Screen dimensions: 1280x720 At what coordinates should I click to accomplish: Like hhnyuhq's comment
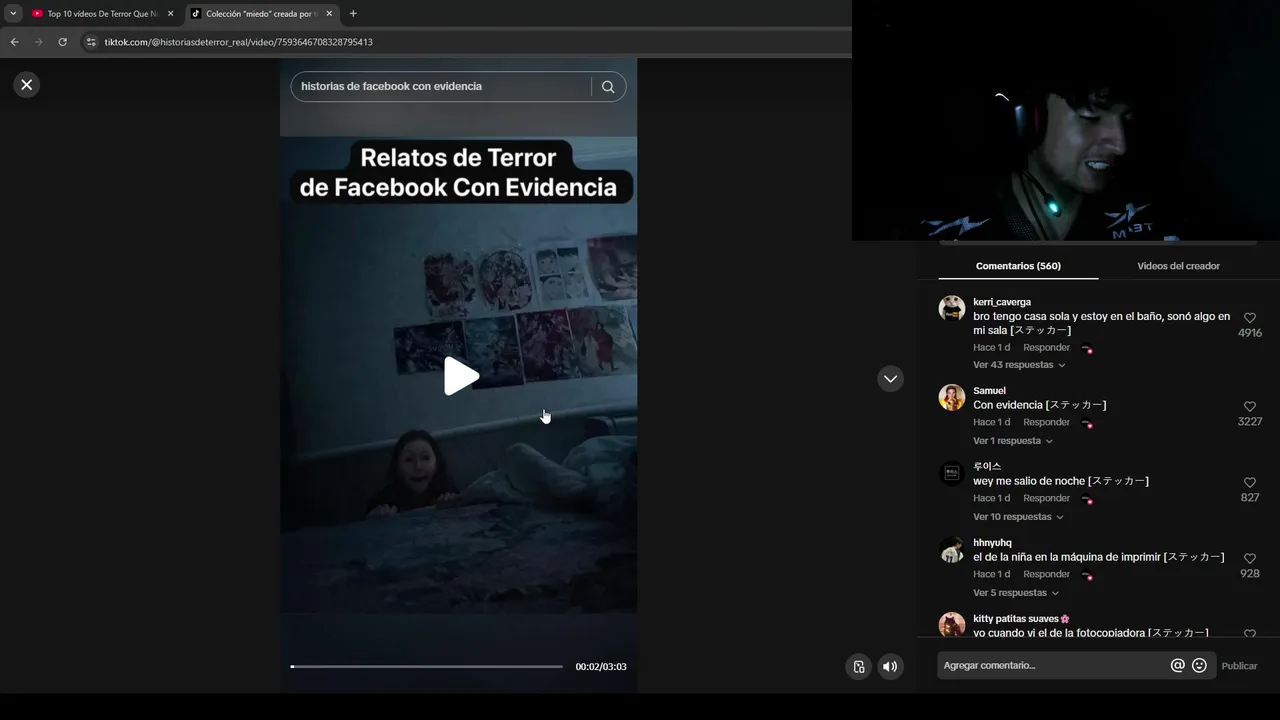coord(1249,559)
